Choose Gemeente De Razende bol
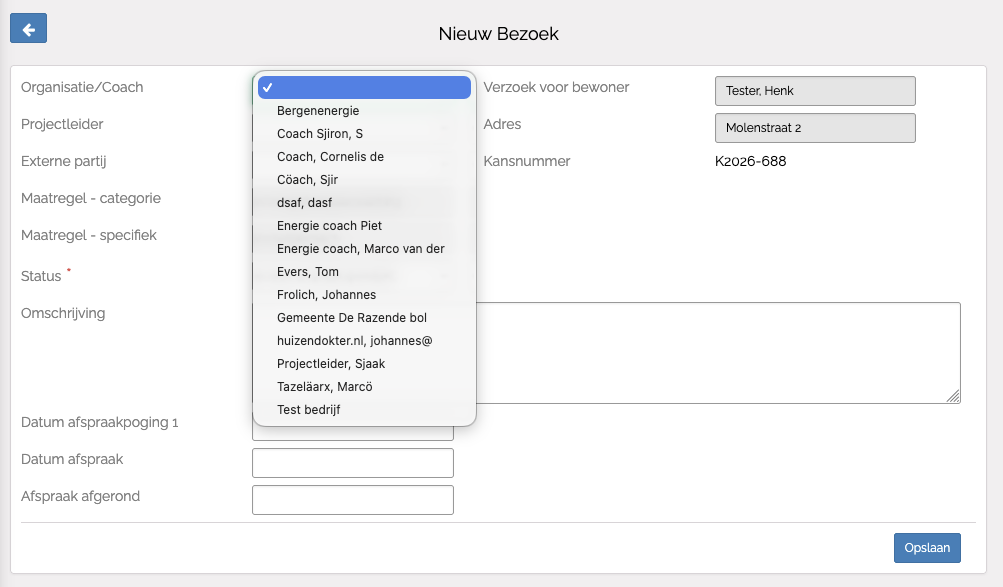The width and height of the screenshot is (1003, 587). tap(351, 318)
